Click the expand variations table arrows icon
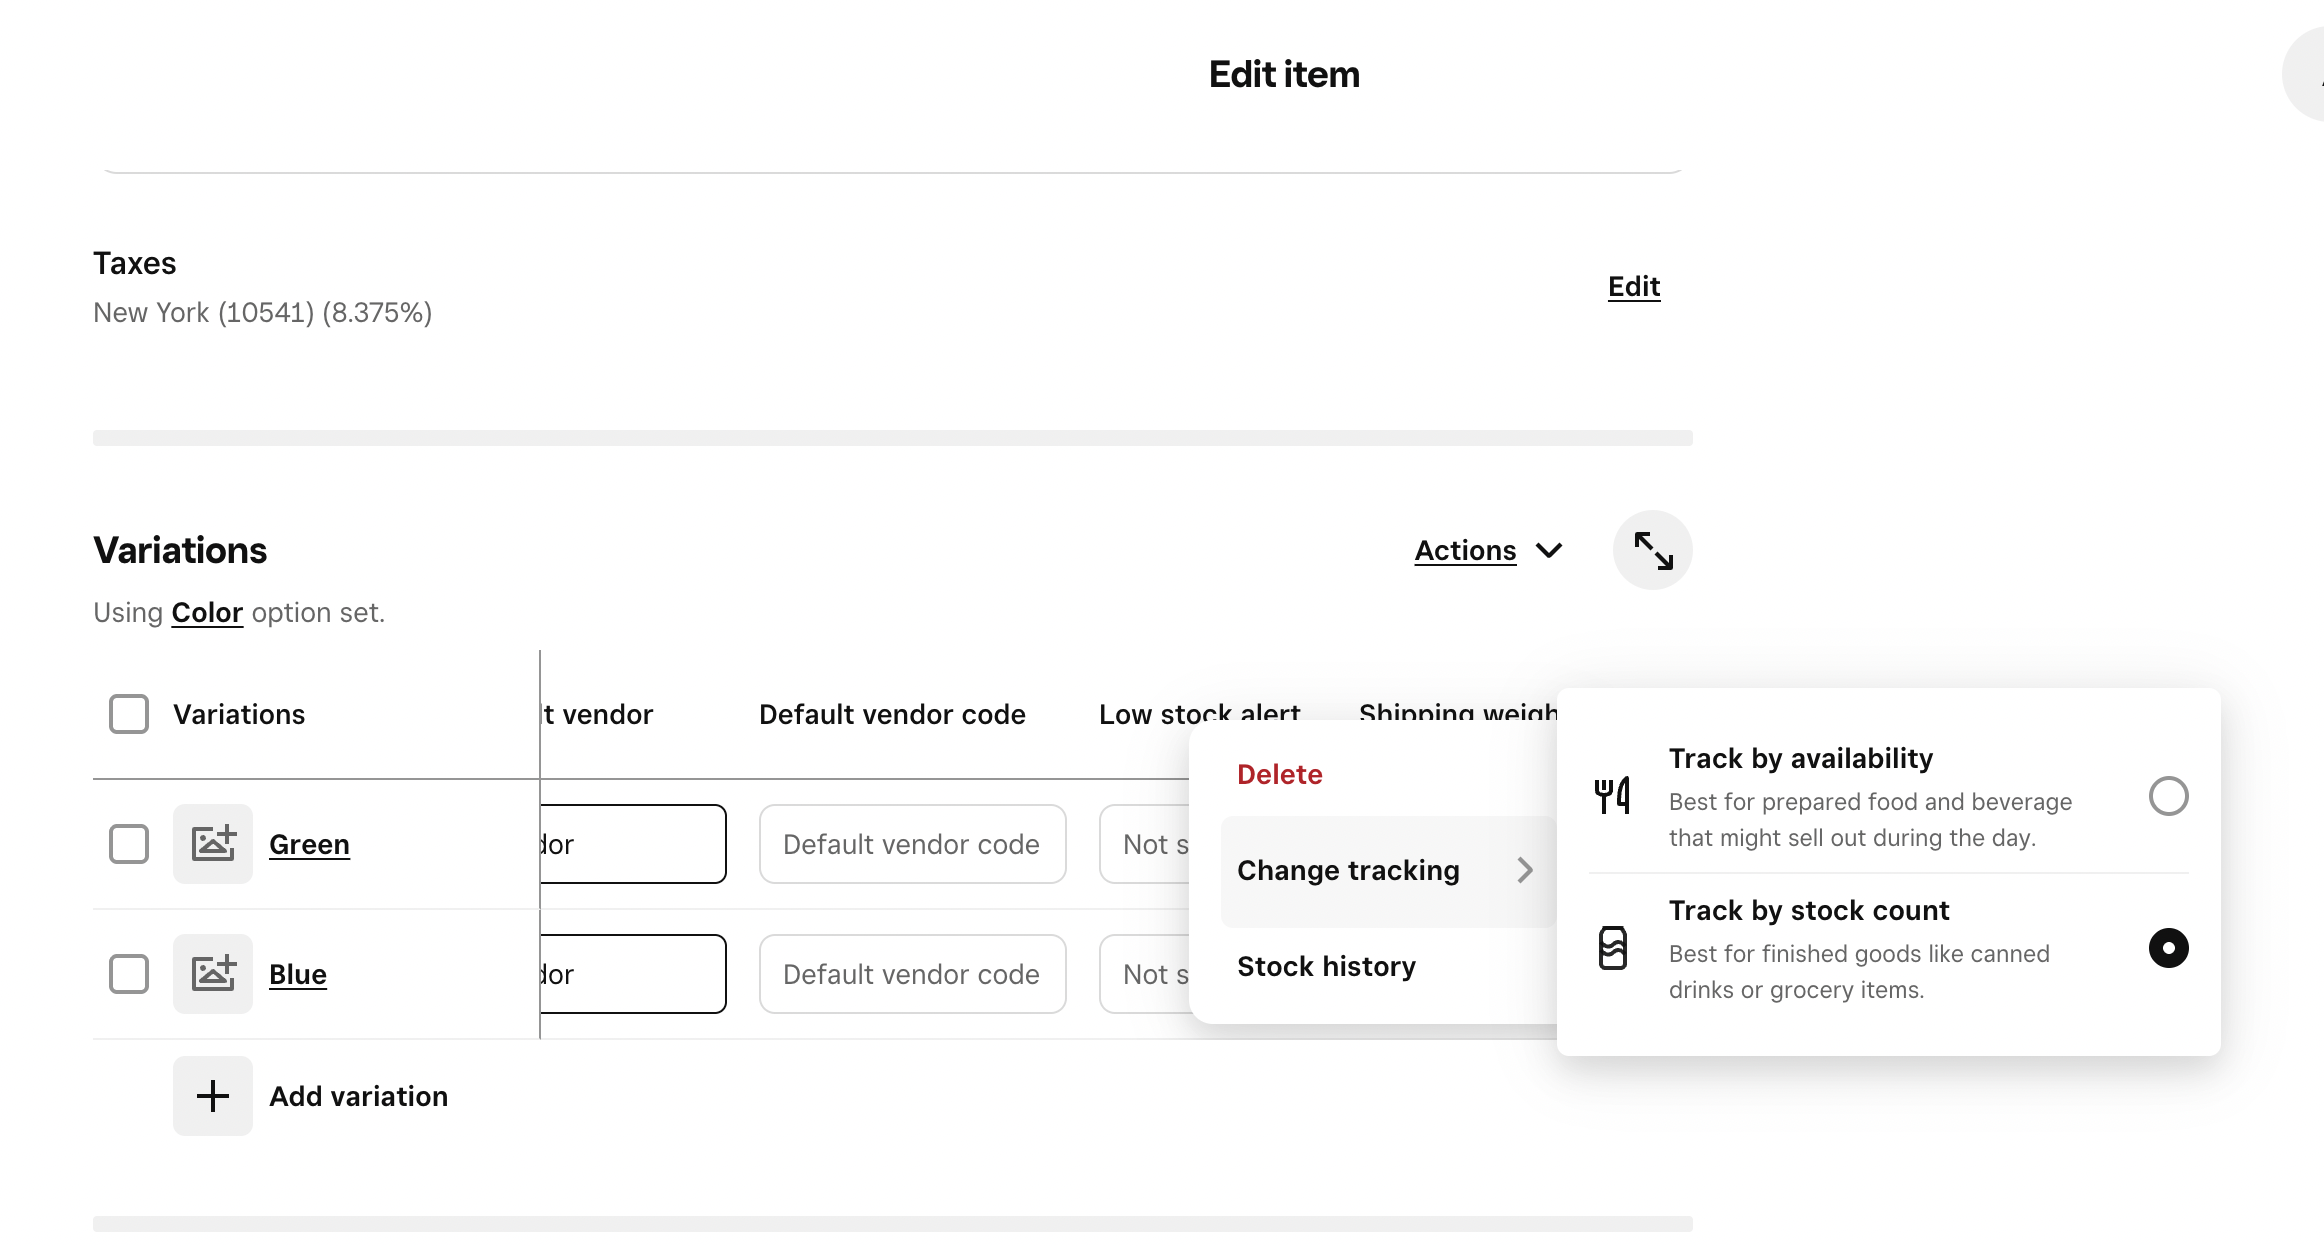Viewport: 2324px width, 1246px height. click(1652, 550)
